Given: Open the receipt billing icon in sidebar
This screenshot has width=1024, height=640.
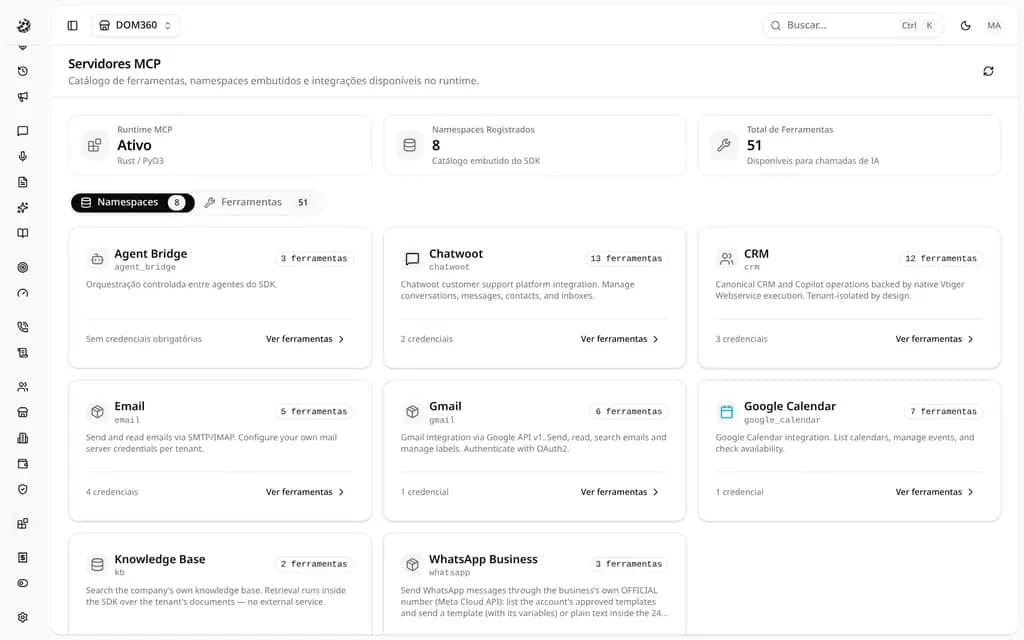Looking at the screenshot, I should (x=23, y=557).
